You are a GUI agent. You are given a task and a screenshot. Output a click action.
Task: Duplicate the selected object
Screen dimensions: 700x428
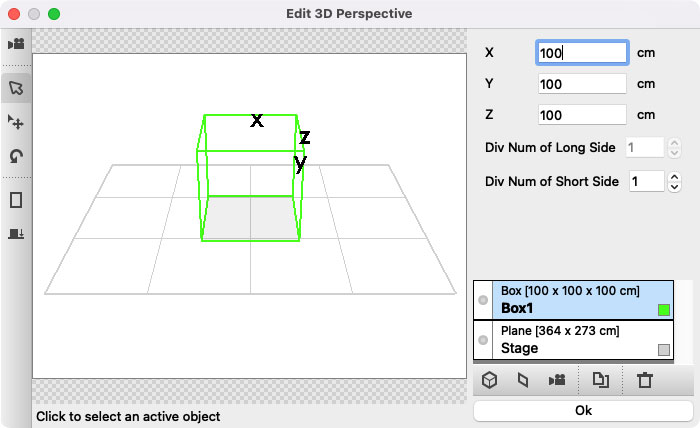pyautogui.click(x=600, y=380)
